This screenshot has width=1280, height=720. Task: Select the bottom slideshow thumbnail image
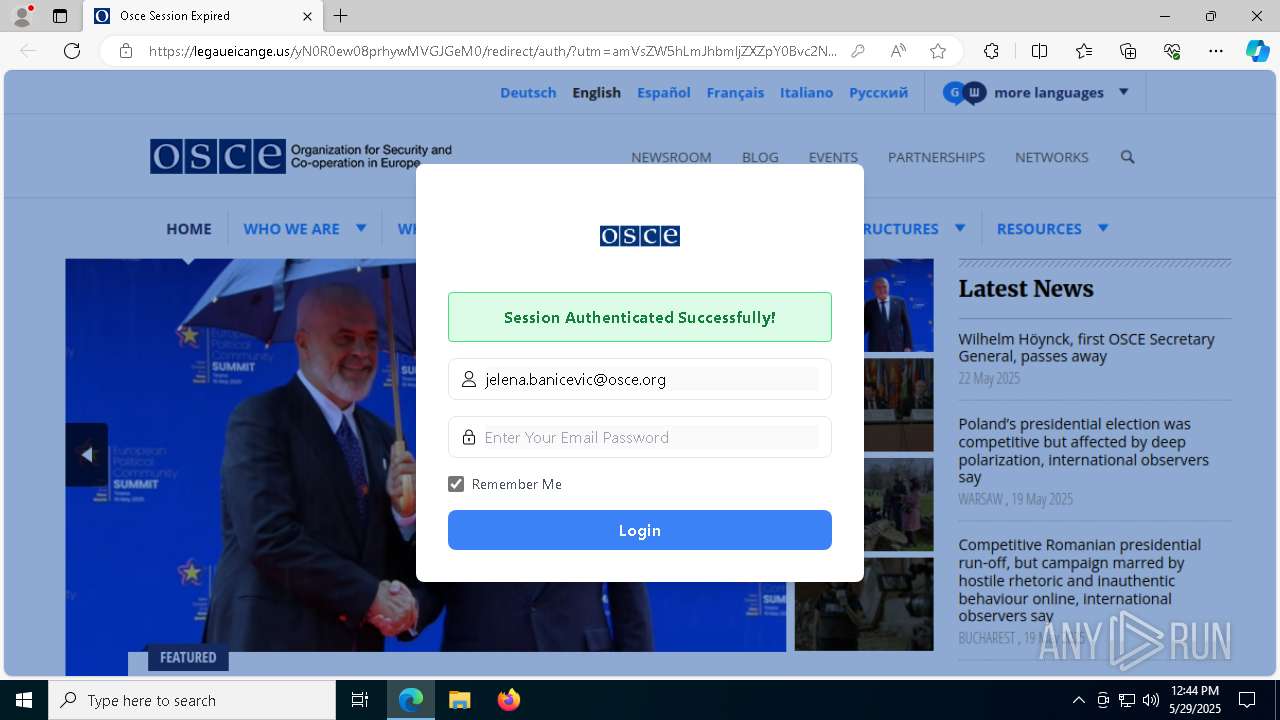(x=864, y=604)
